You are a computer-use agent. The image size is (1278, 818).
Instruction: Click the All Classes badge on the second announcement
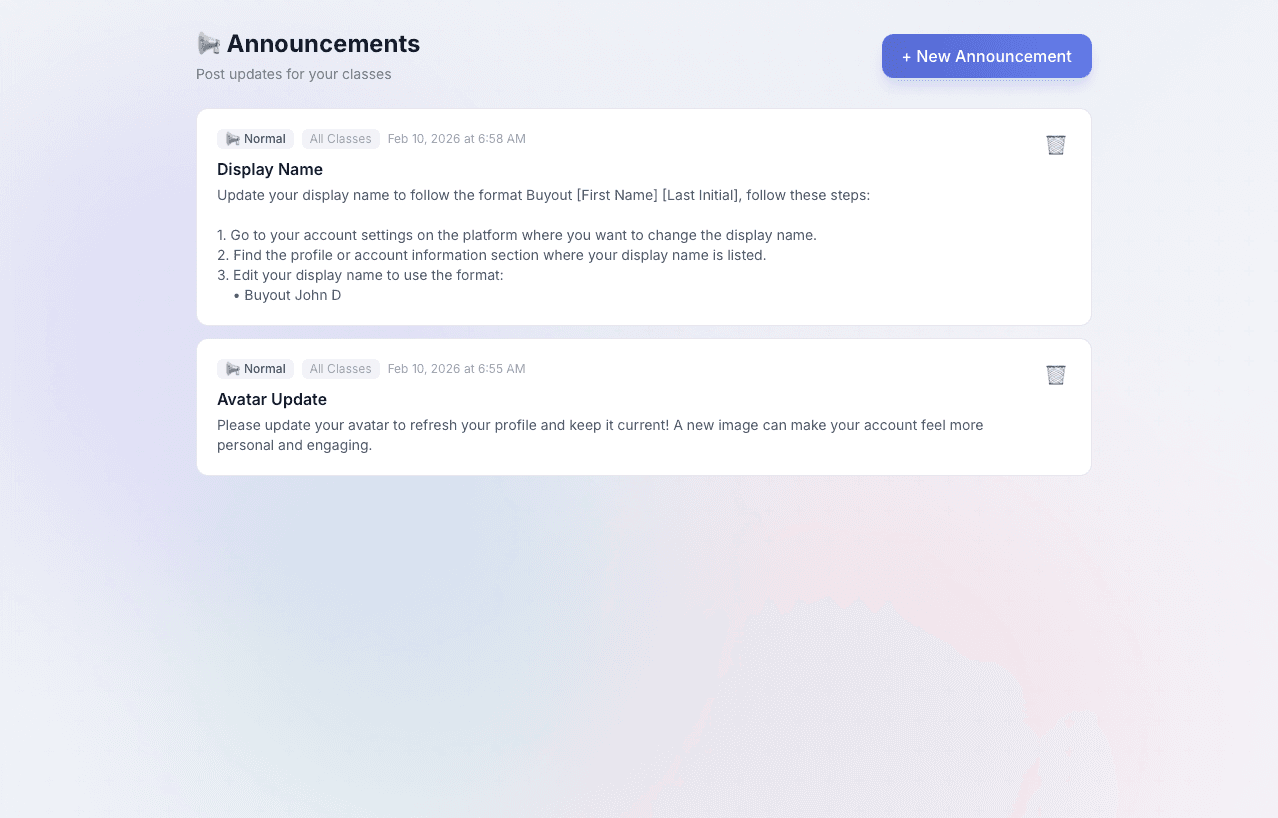pyautogui.click(x=340, y=368)
